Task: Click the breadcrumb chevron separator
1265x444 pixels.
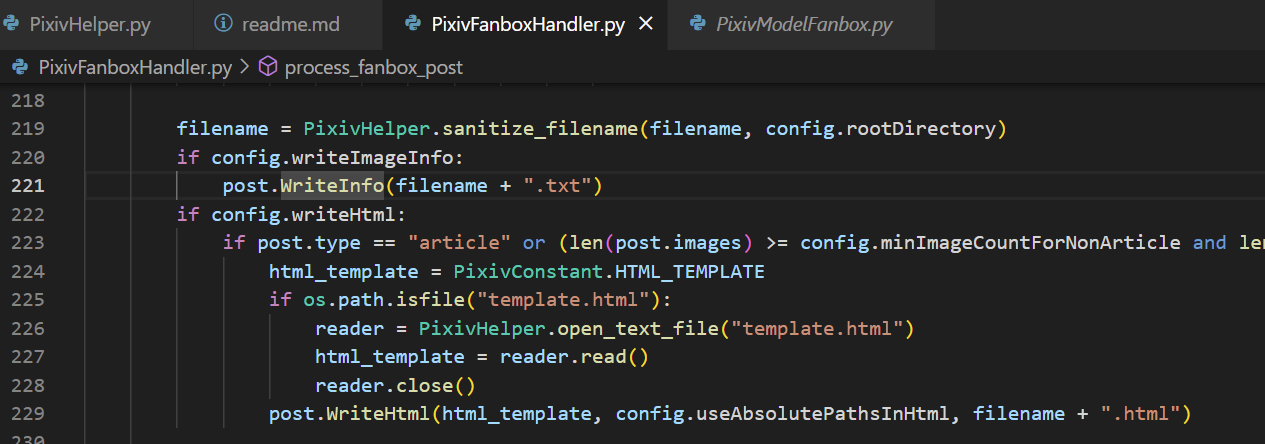Action: pos(245,67)
